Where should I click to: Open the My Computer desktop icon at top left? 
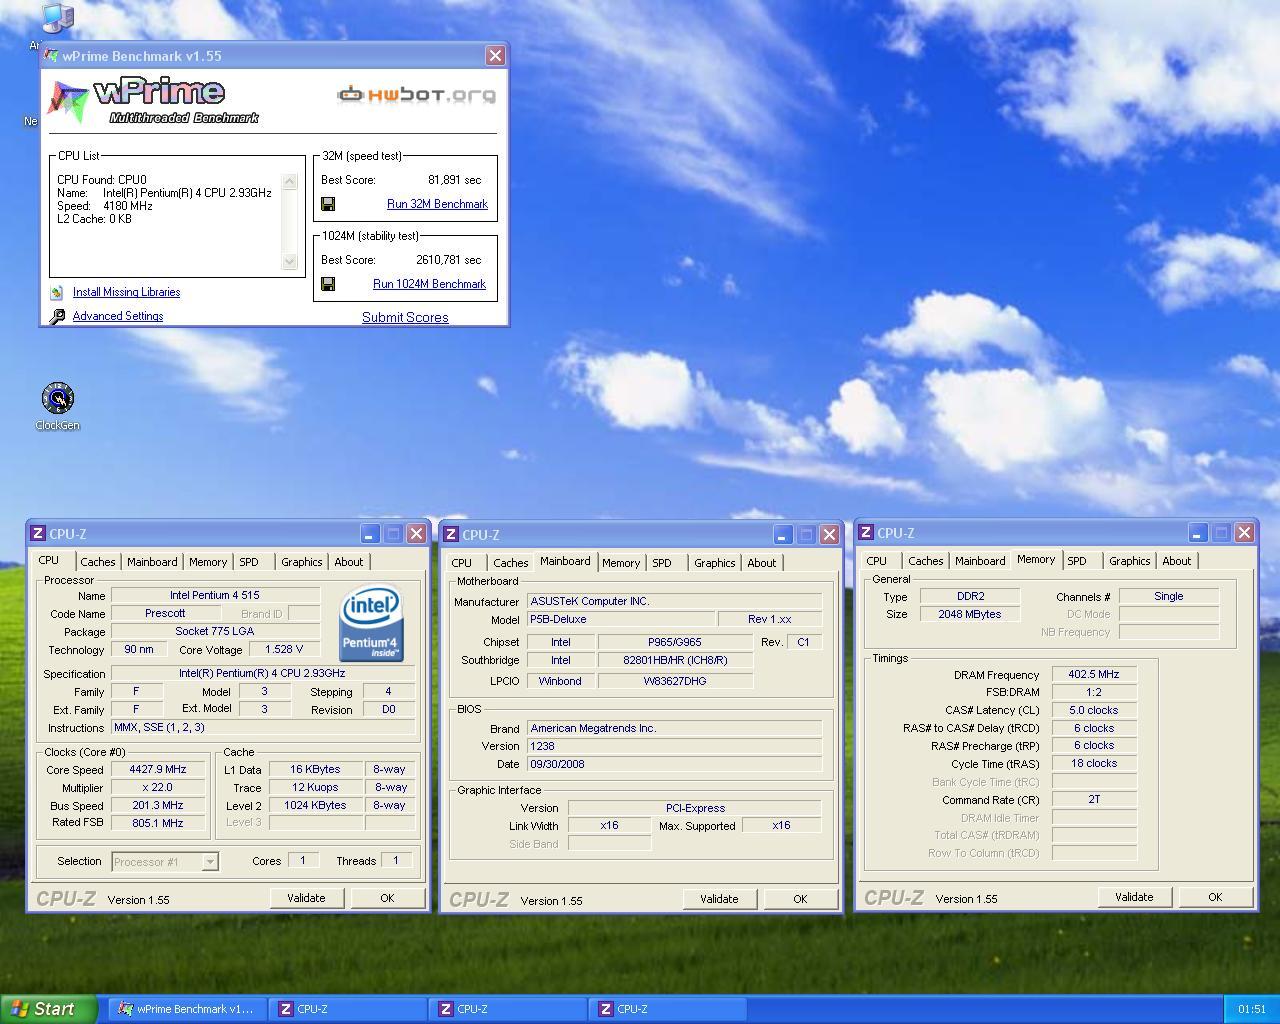pyautogui.click(x=57, y=18)
